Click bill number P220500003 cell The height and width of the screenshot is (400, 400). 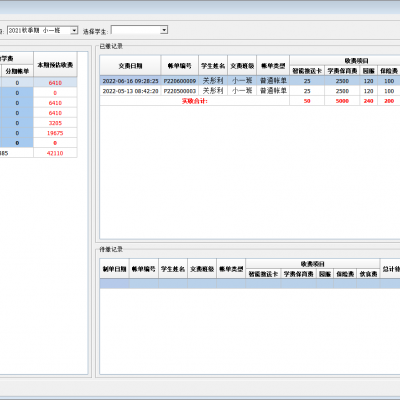point(180,91)
